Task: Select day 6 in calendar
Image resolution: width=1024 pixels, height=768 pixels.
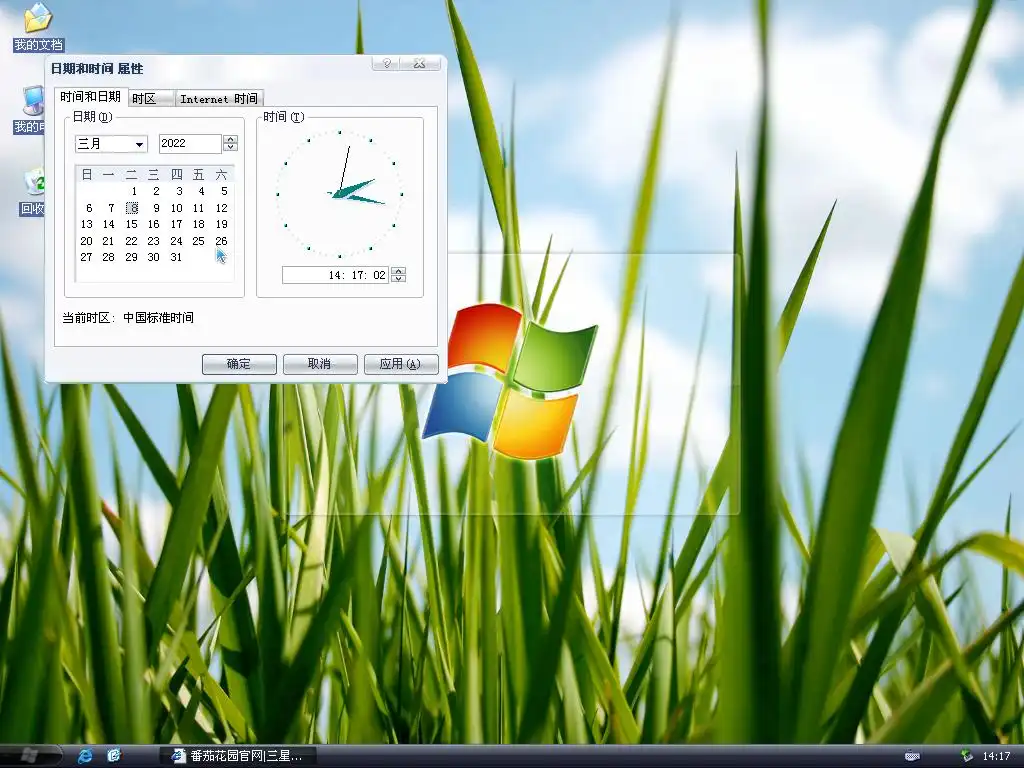Action: point(89,208)
